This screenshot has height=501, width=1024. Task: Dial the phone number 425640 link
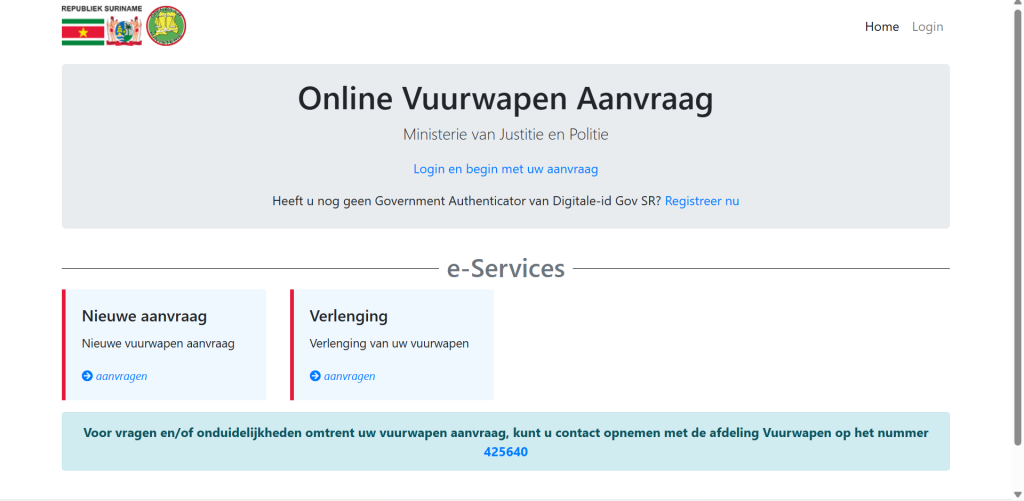coord(505,452)
